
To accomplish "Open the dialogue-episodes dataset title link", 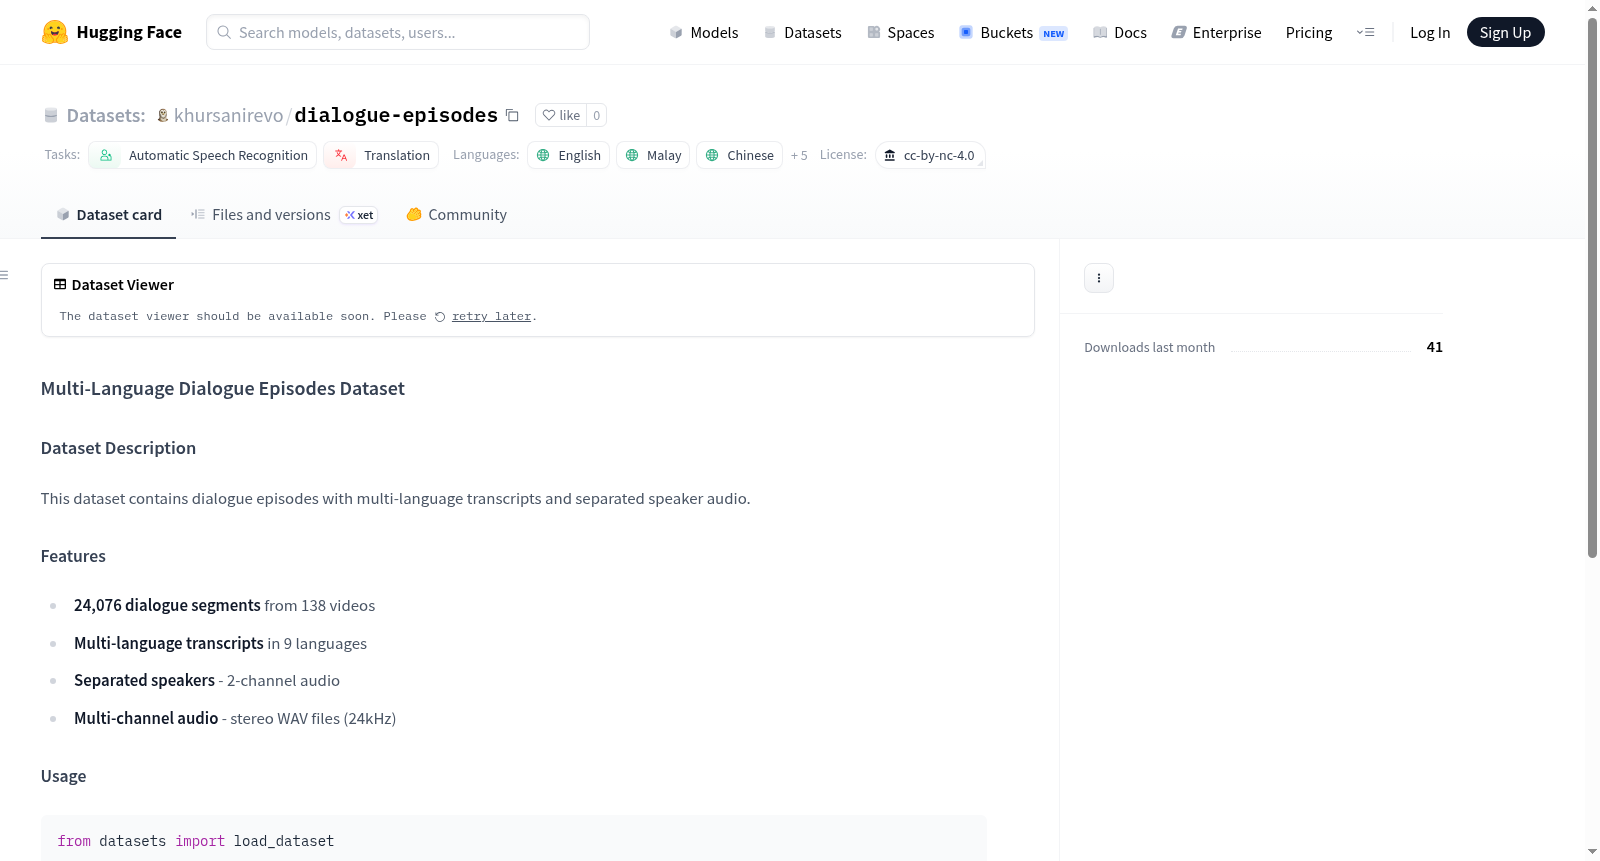I will click(396, 115).
